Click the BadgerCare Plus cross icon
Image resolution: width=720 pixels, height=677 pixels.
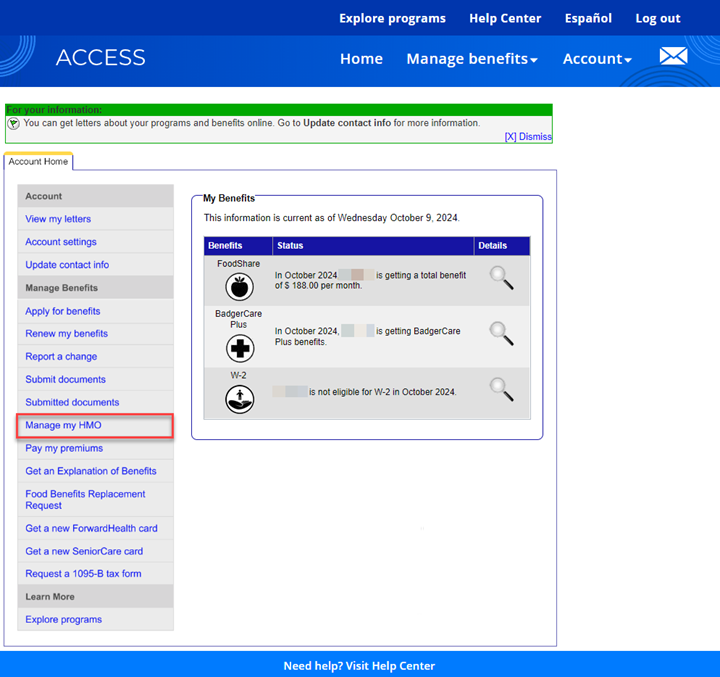click(x=239, y=348)
